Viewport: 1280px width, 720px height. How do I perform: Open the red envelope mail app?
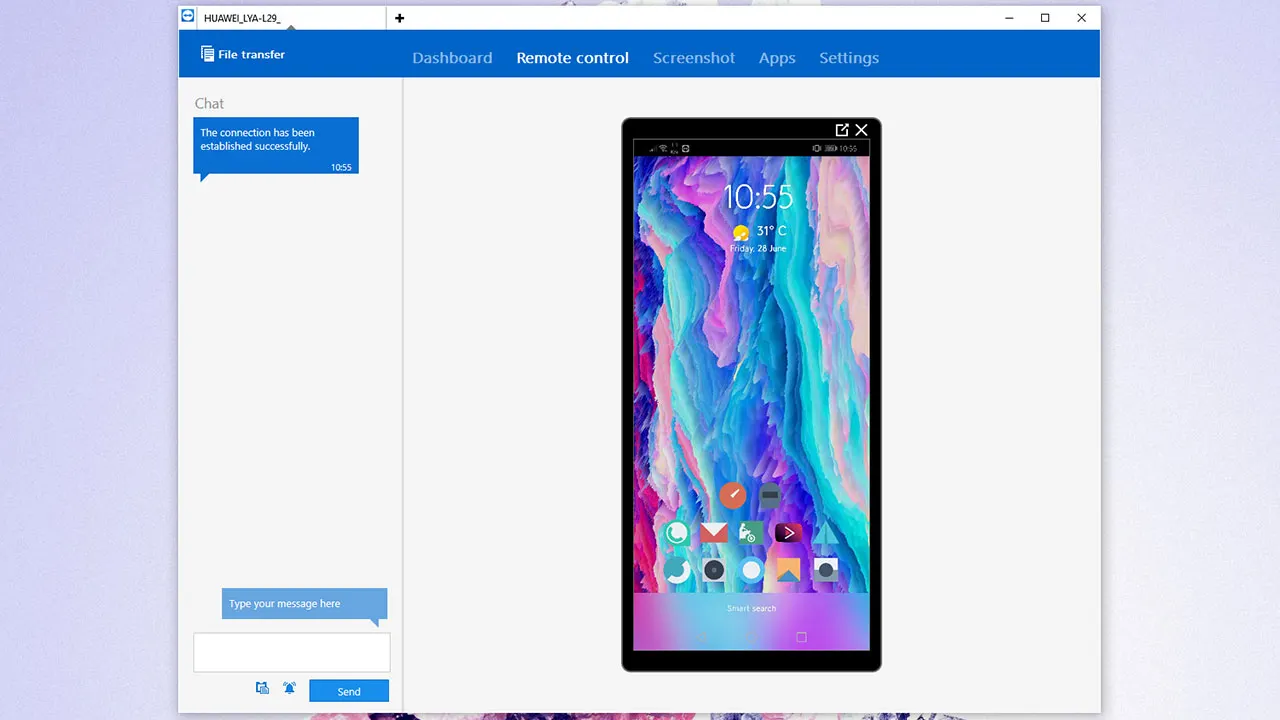(714, 533)
